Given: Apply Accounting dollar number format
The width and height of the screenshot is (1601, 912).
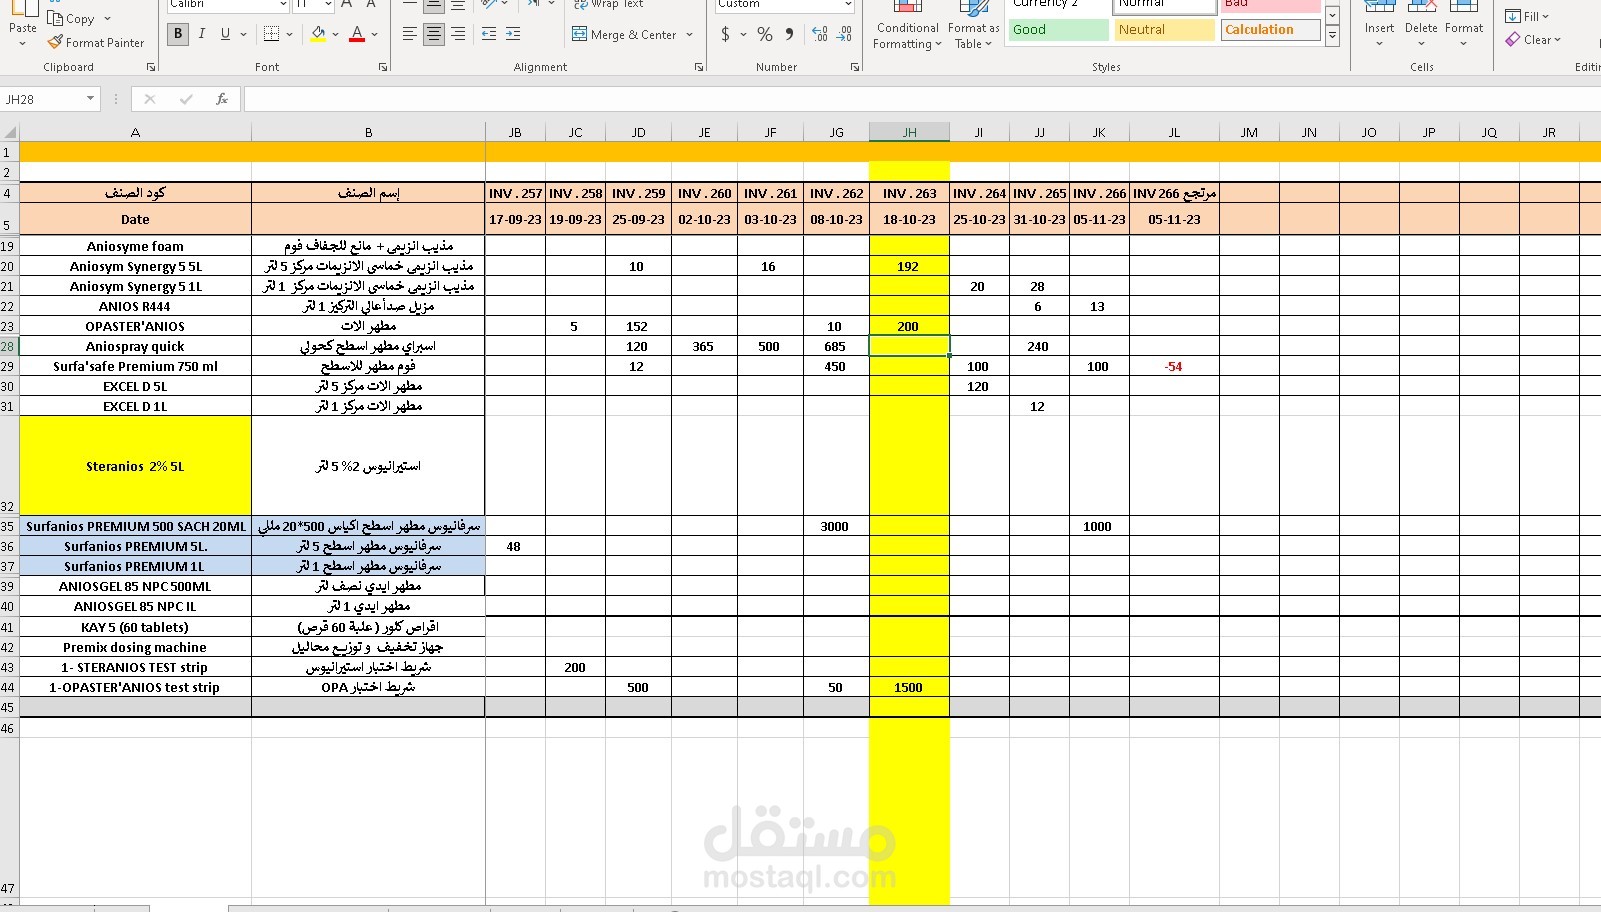Looking at the screenshot, I should (725, 34).
